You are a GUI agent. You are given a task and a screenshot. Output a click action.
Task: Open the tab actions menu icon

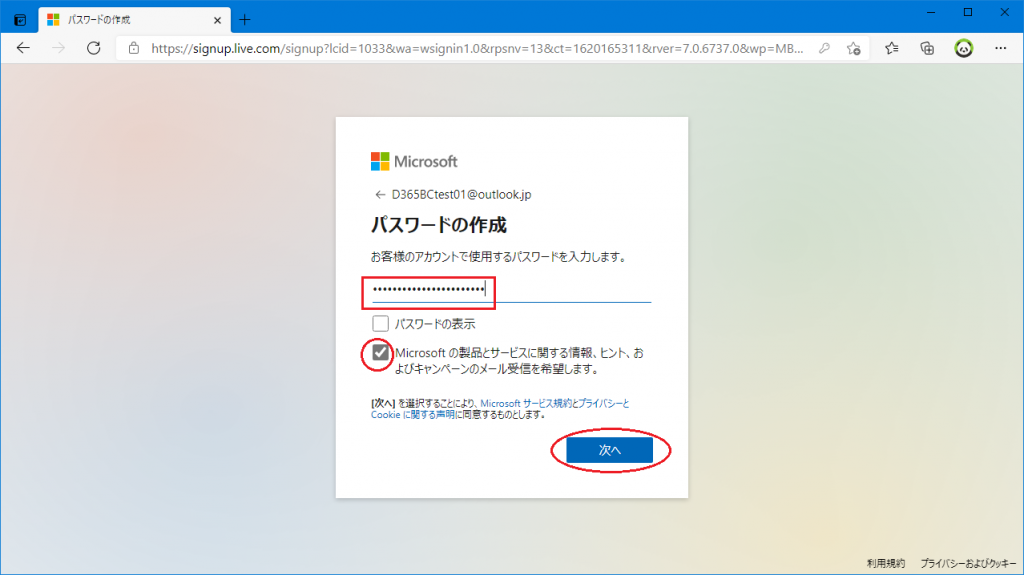pyautogui.click(x=20, y=20)
